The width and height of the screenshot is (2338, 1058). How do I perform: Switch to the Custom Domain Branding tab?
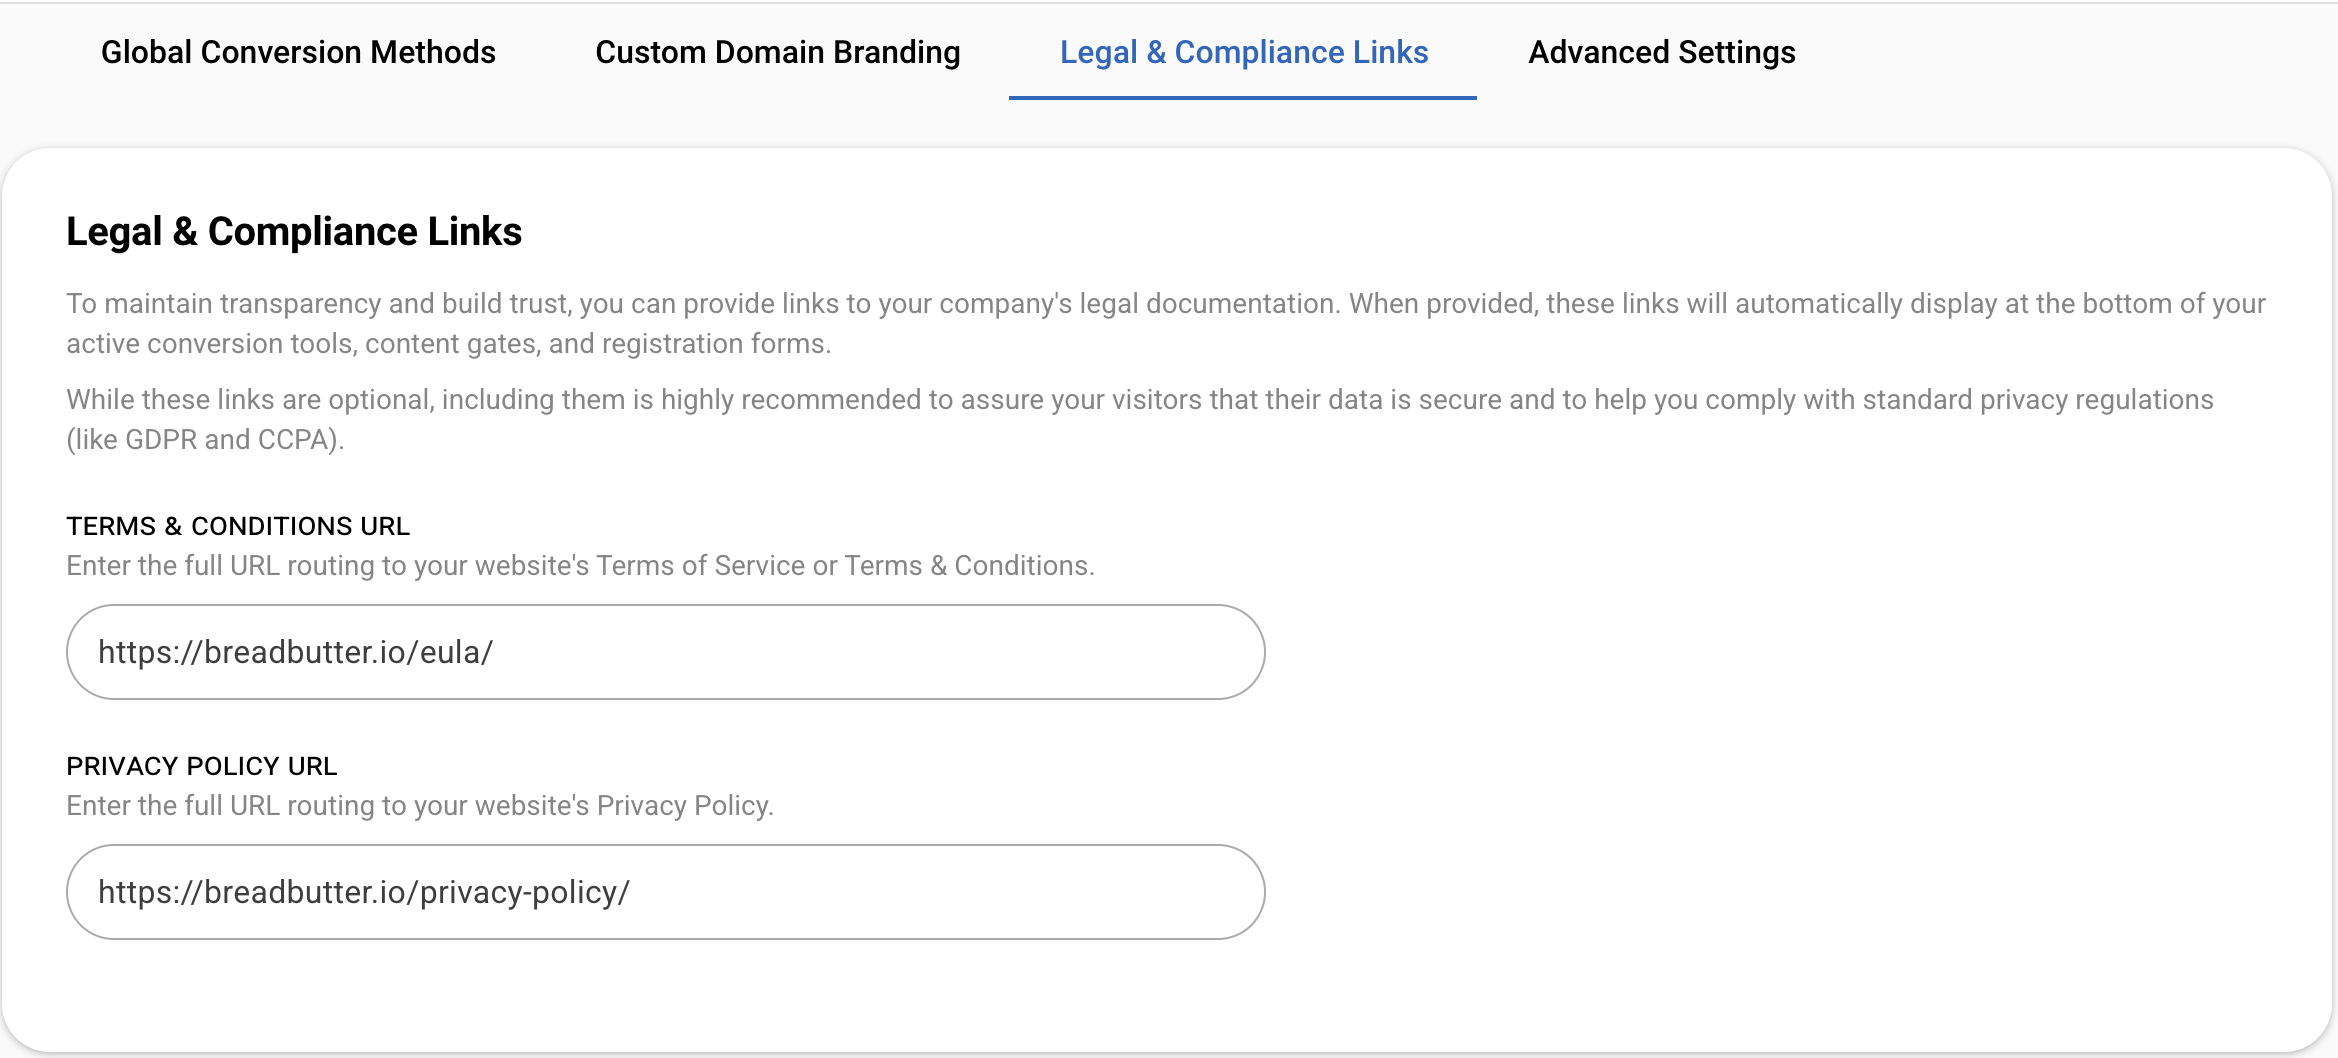pos(777,52)
